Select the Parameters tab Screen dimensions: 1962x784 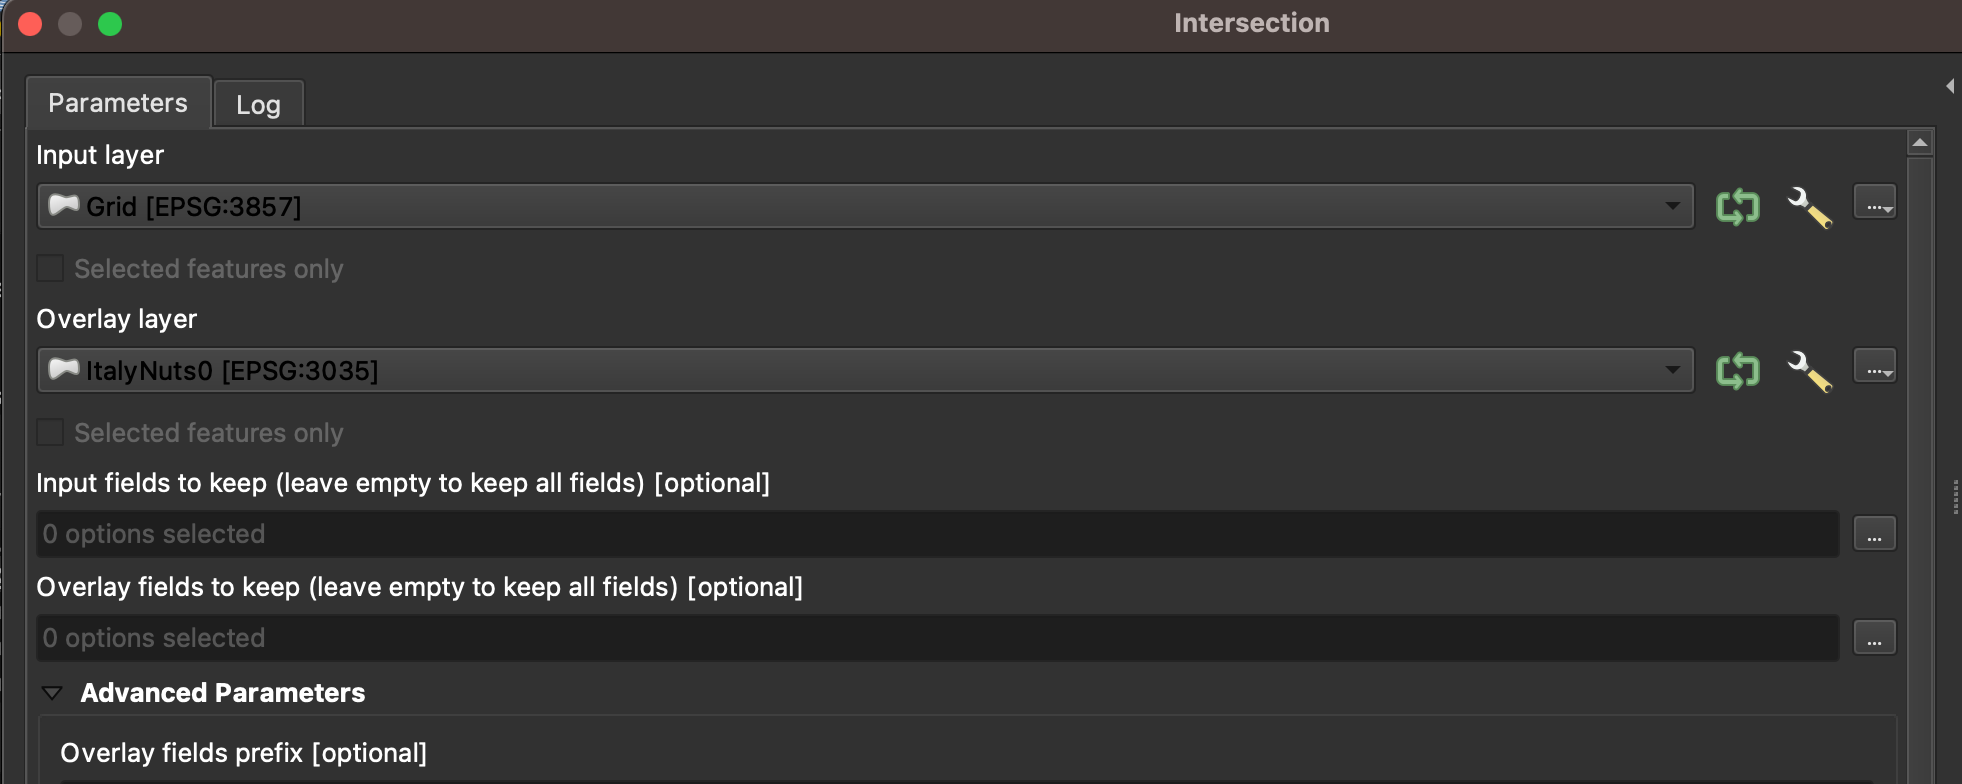118,103
